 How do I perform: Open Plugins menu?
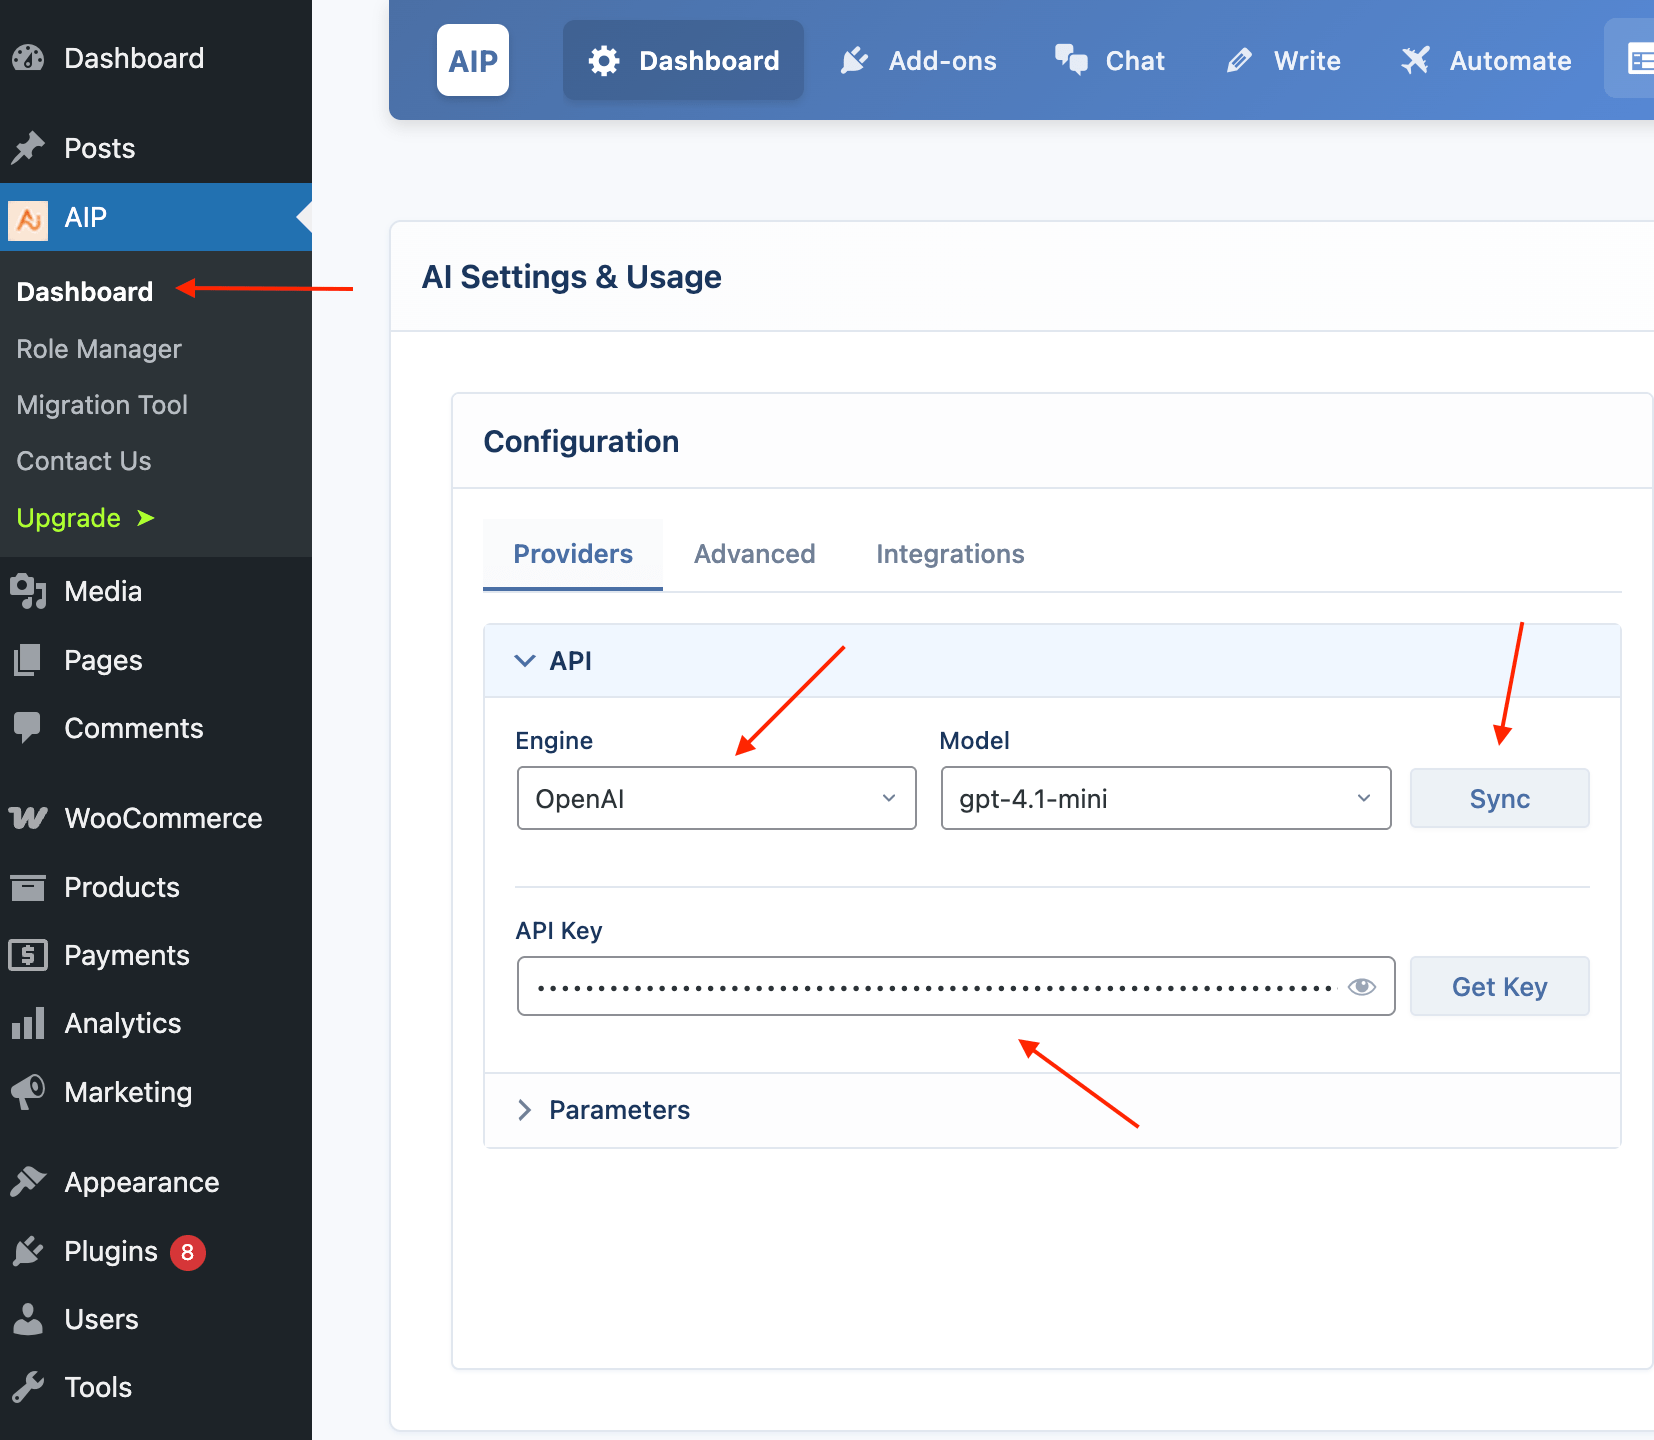[156, 1251]
